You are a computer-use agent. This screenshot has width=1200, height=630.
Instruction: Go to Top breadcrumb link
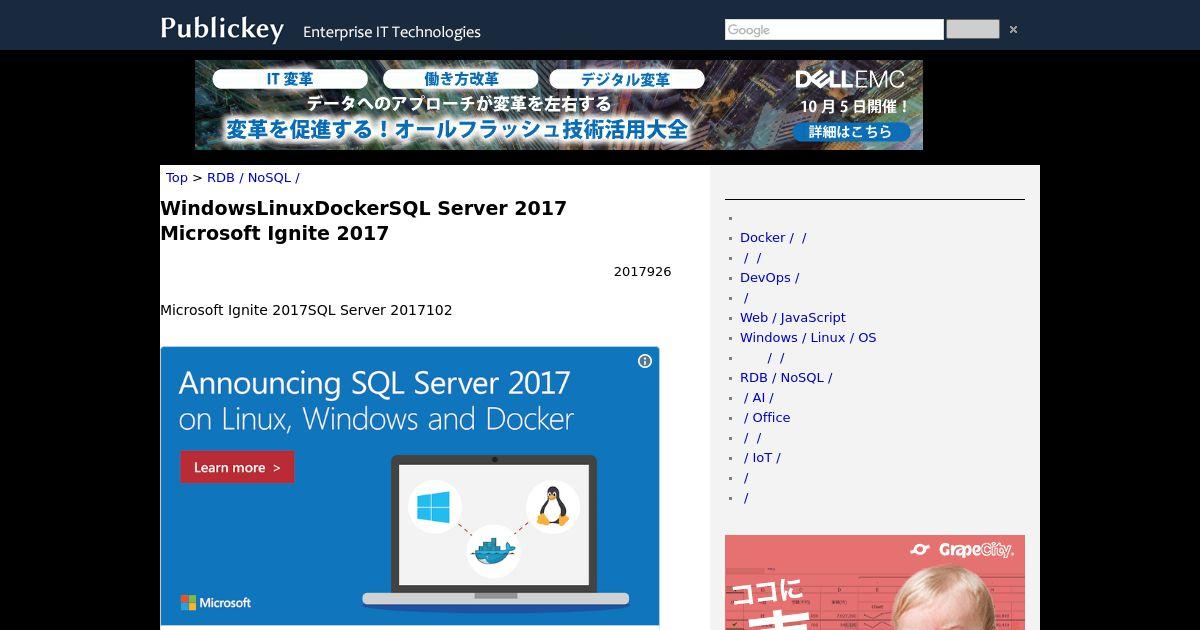pyautogui.click(x=177, y=178)
